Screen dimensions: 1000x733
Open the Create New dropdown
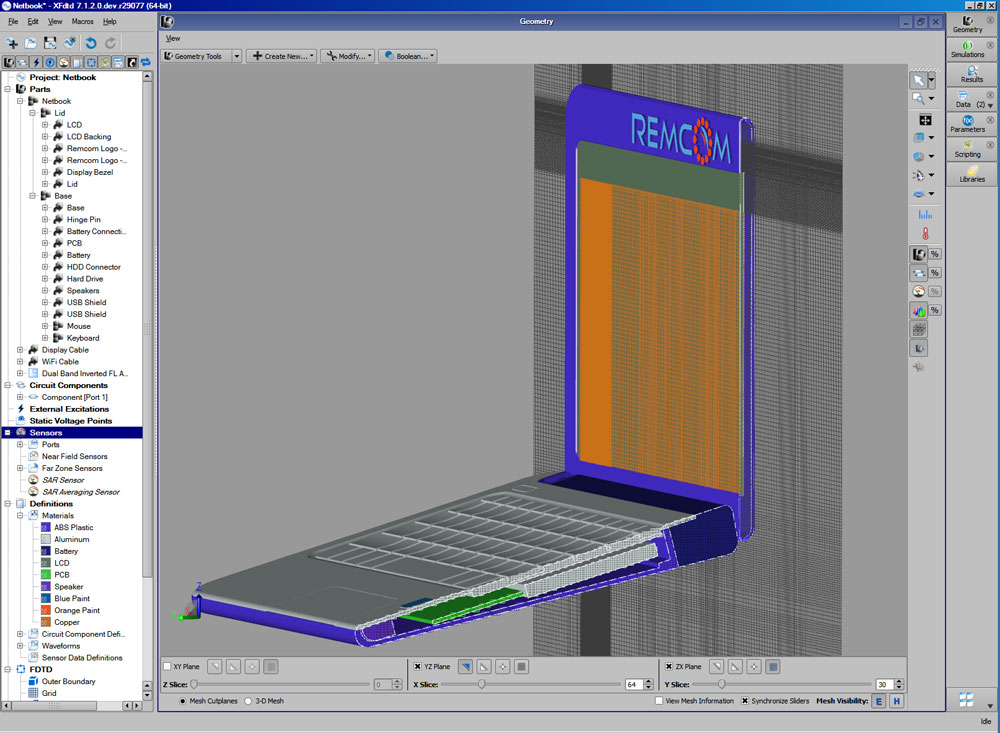pyautogui.click(x=281, y=56)
